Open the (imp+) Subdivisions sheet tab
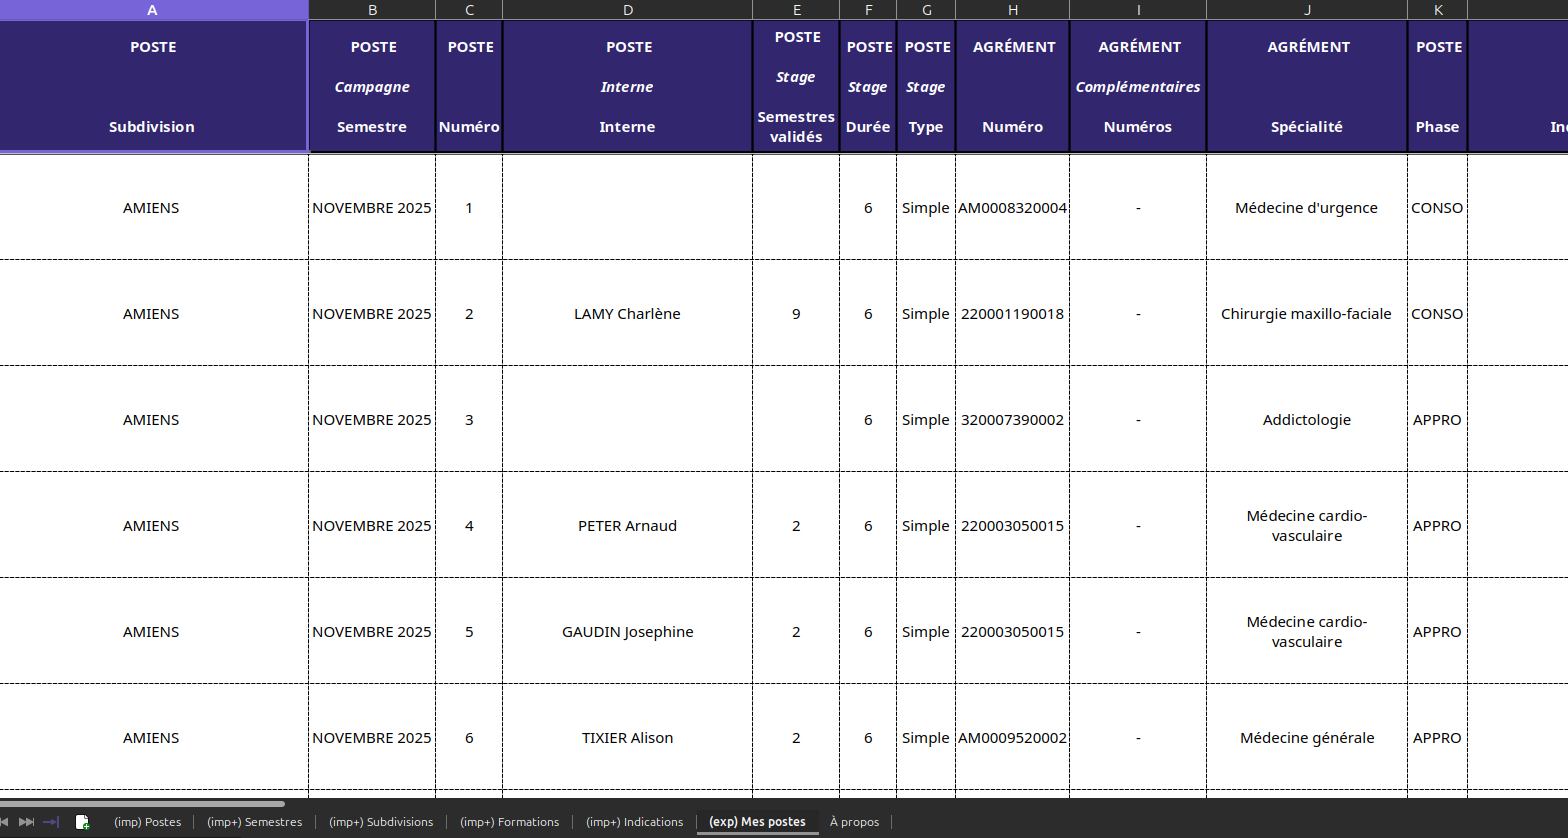1568x838 pixels. pyautogui.click(x=381, y=822)
